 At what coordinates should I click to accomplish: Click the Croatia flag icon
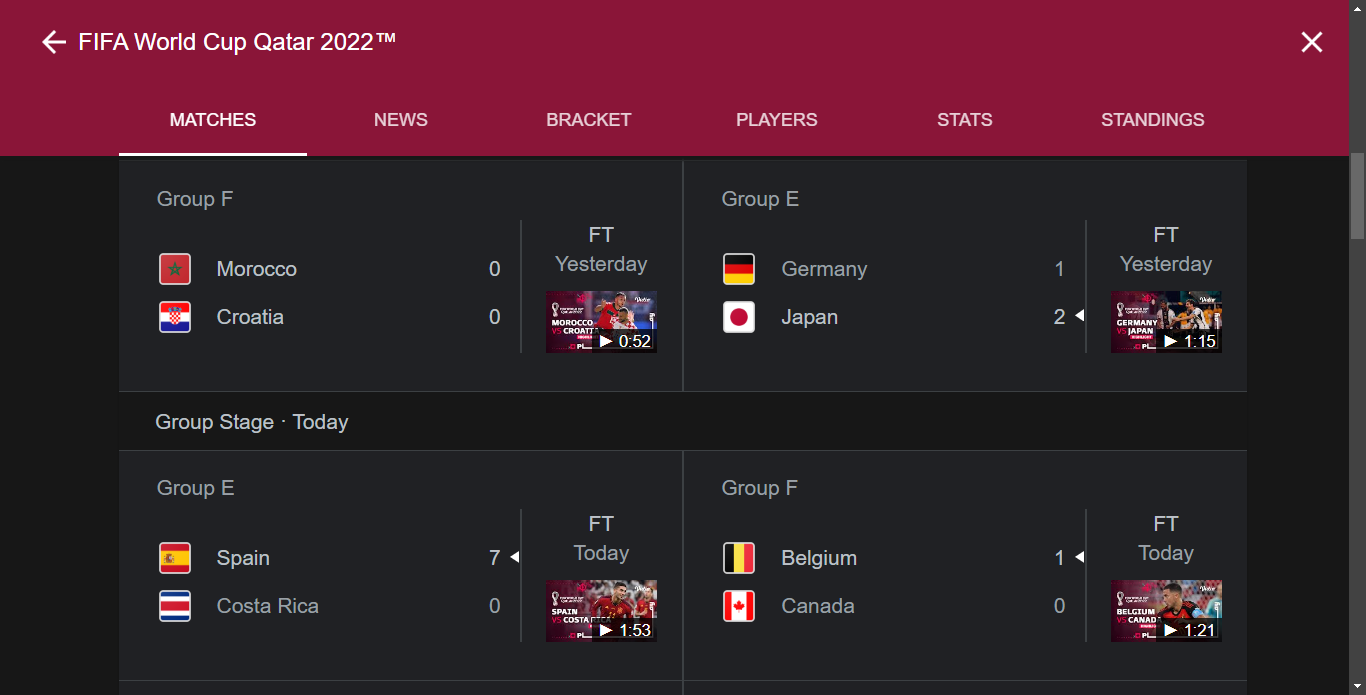(x=175, y=317)
